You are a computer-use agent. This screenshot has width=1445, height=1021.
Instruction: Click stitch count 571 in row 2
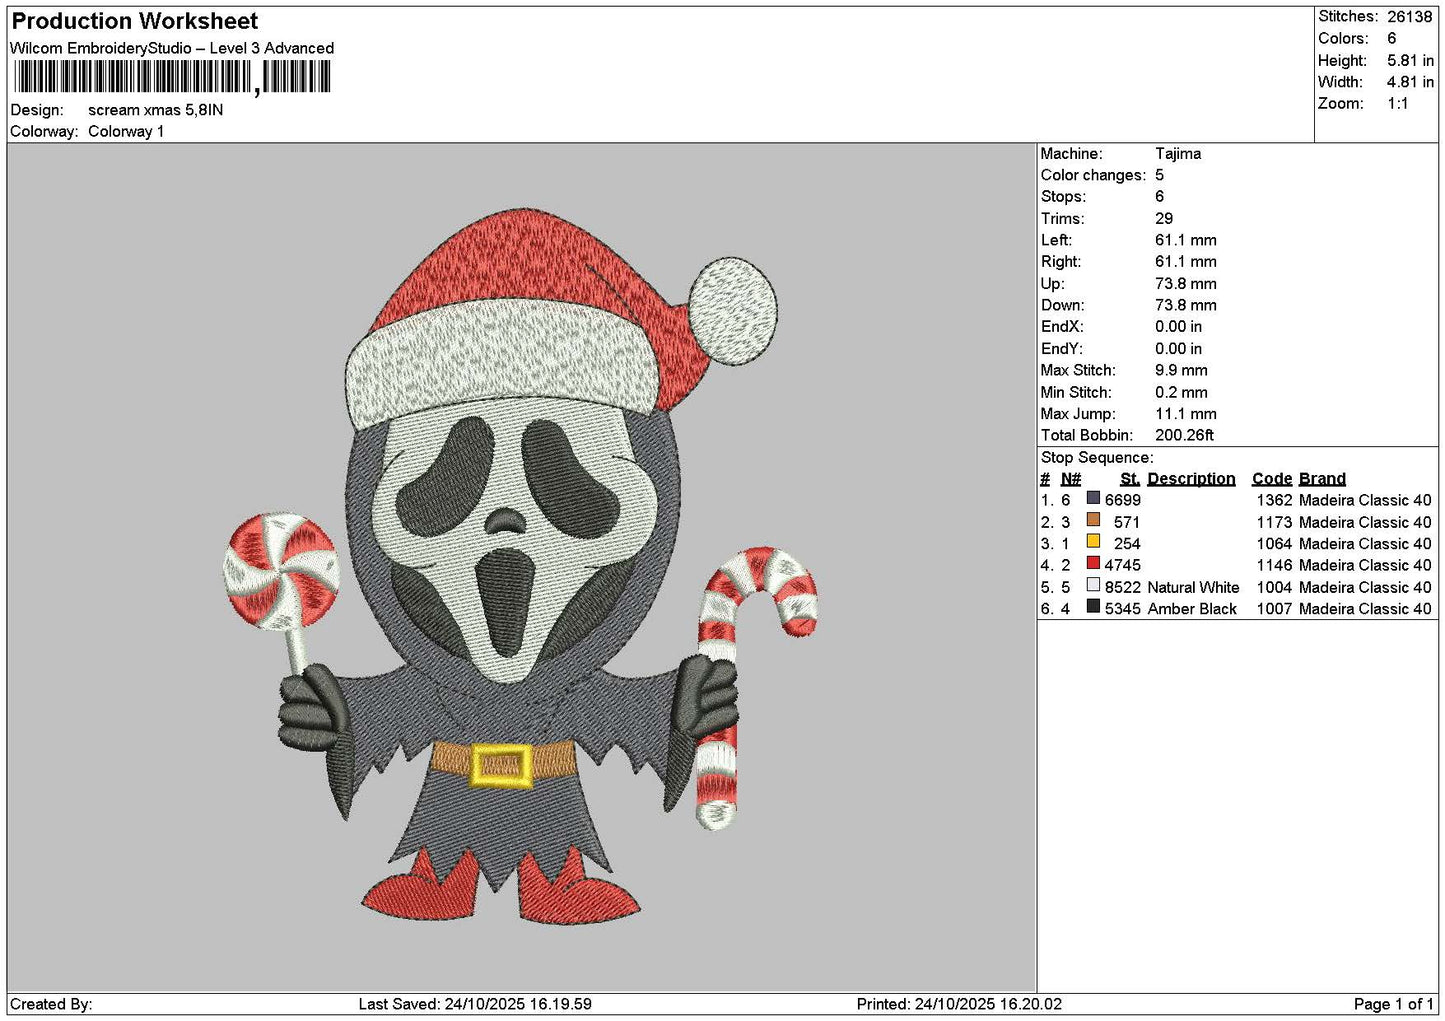pos(1127,522)
